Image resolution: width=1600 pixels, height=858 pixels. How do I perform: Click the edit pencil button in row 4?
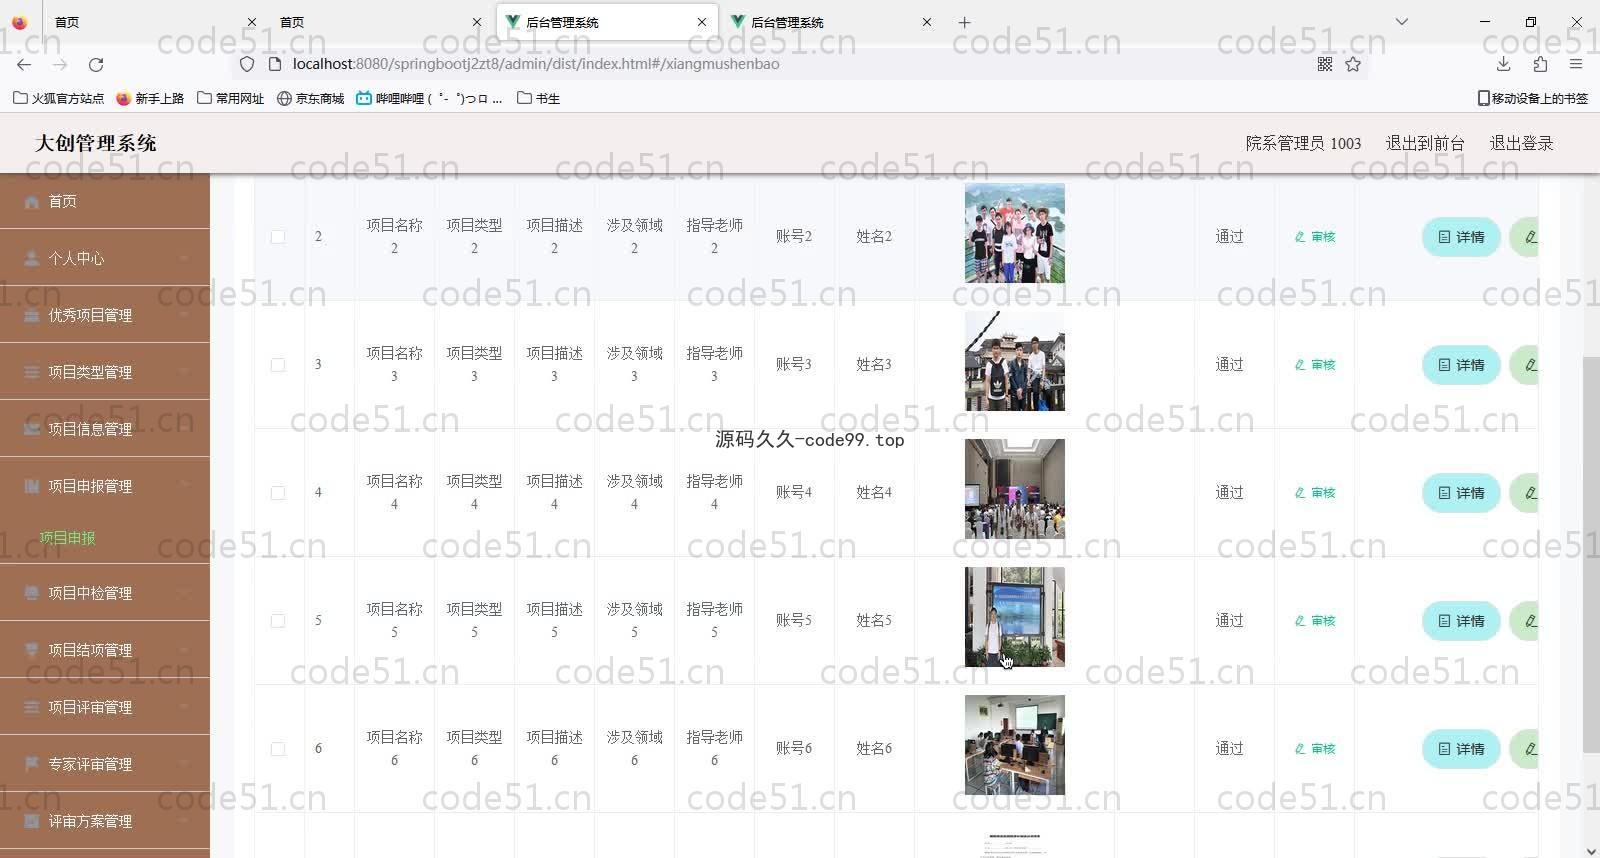point(1524,493)
